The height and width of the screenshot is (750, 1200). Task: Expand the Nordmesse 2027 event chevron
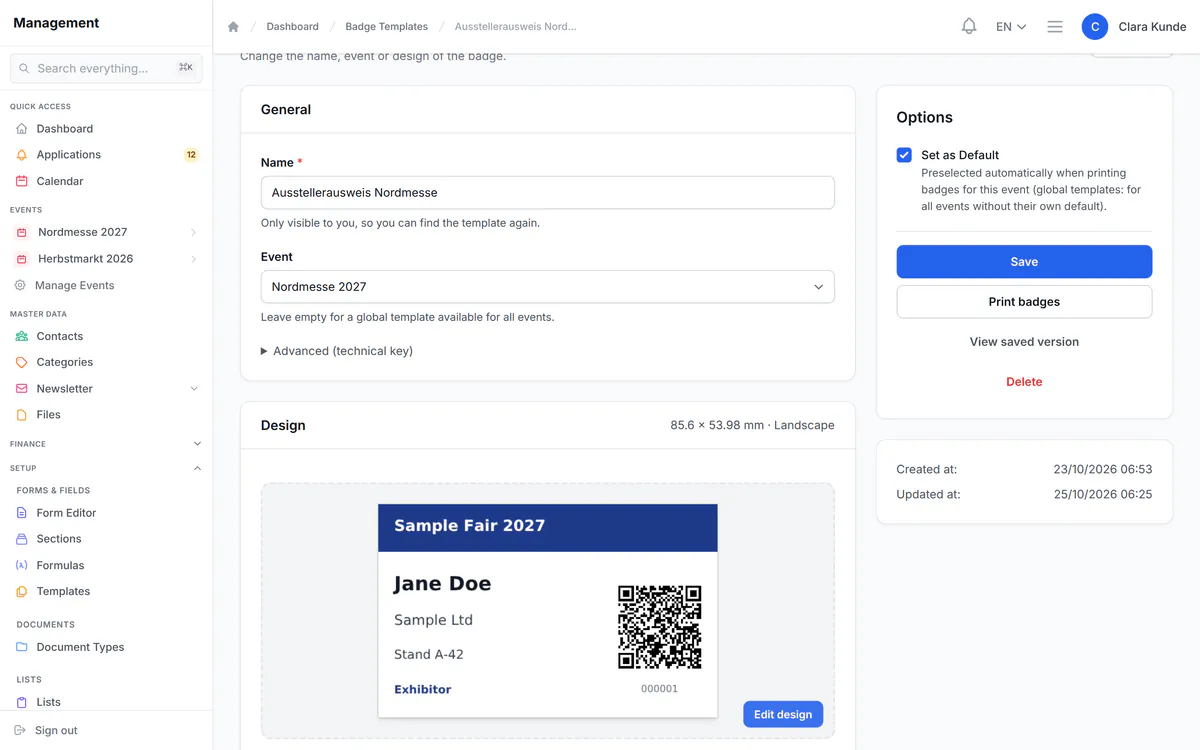[x=193, y=232]
